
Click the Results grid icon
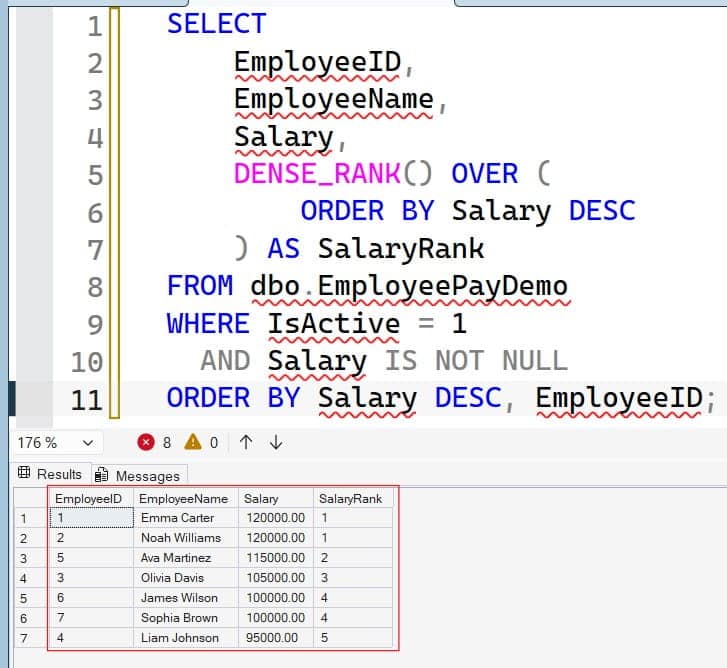tap(24, 473)
